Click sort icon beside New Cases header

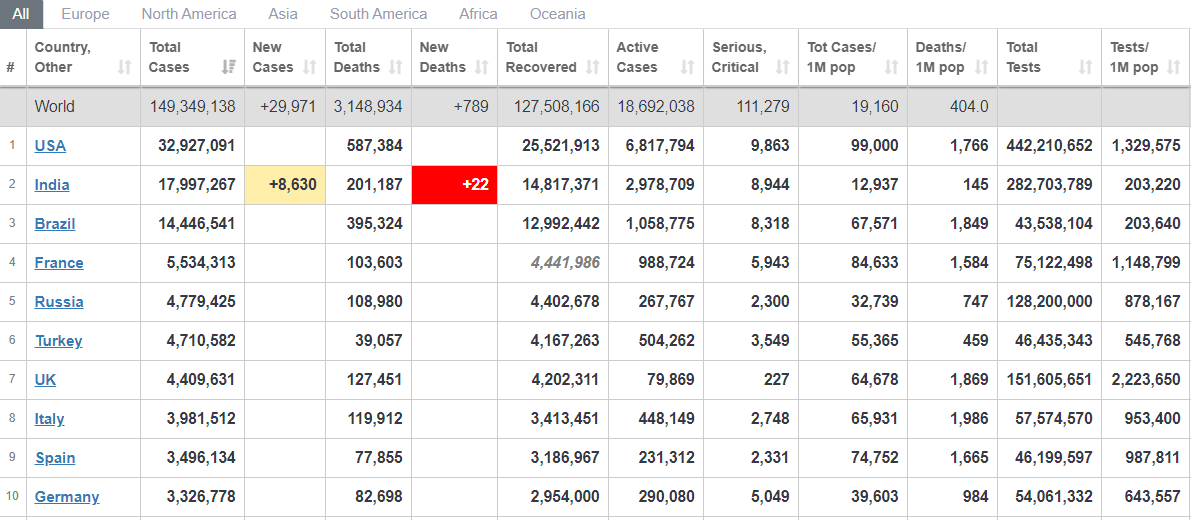click(x=310, y=68)
